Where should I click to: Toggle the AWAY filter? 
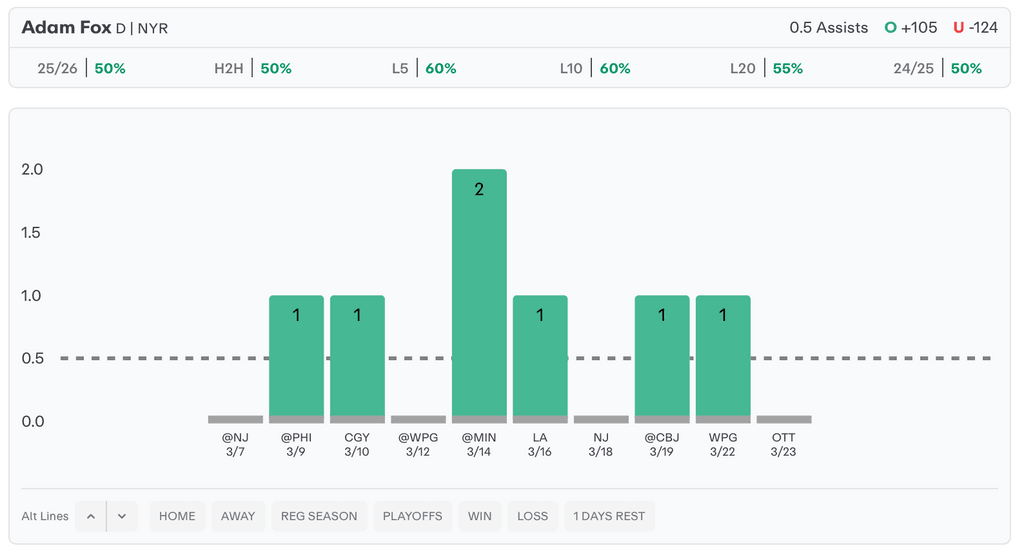click(238, 516)
